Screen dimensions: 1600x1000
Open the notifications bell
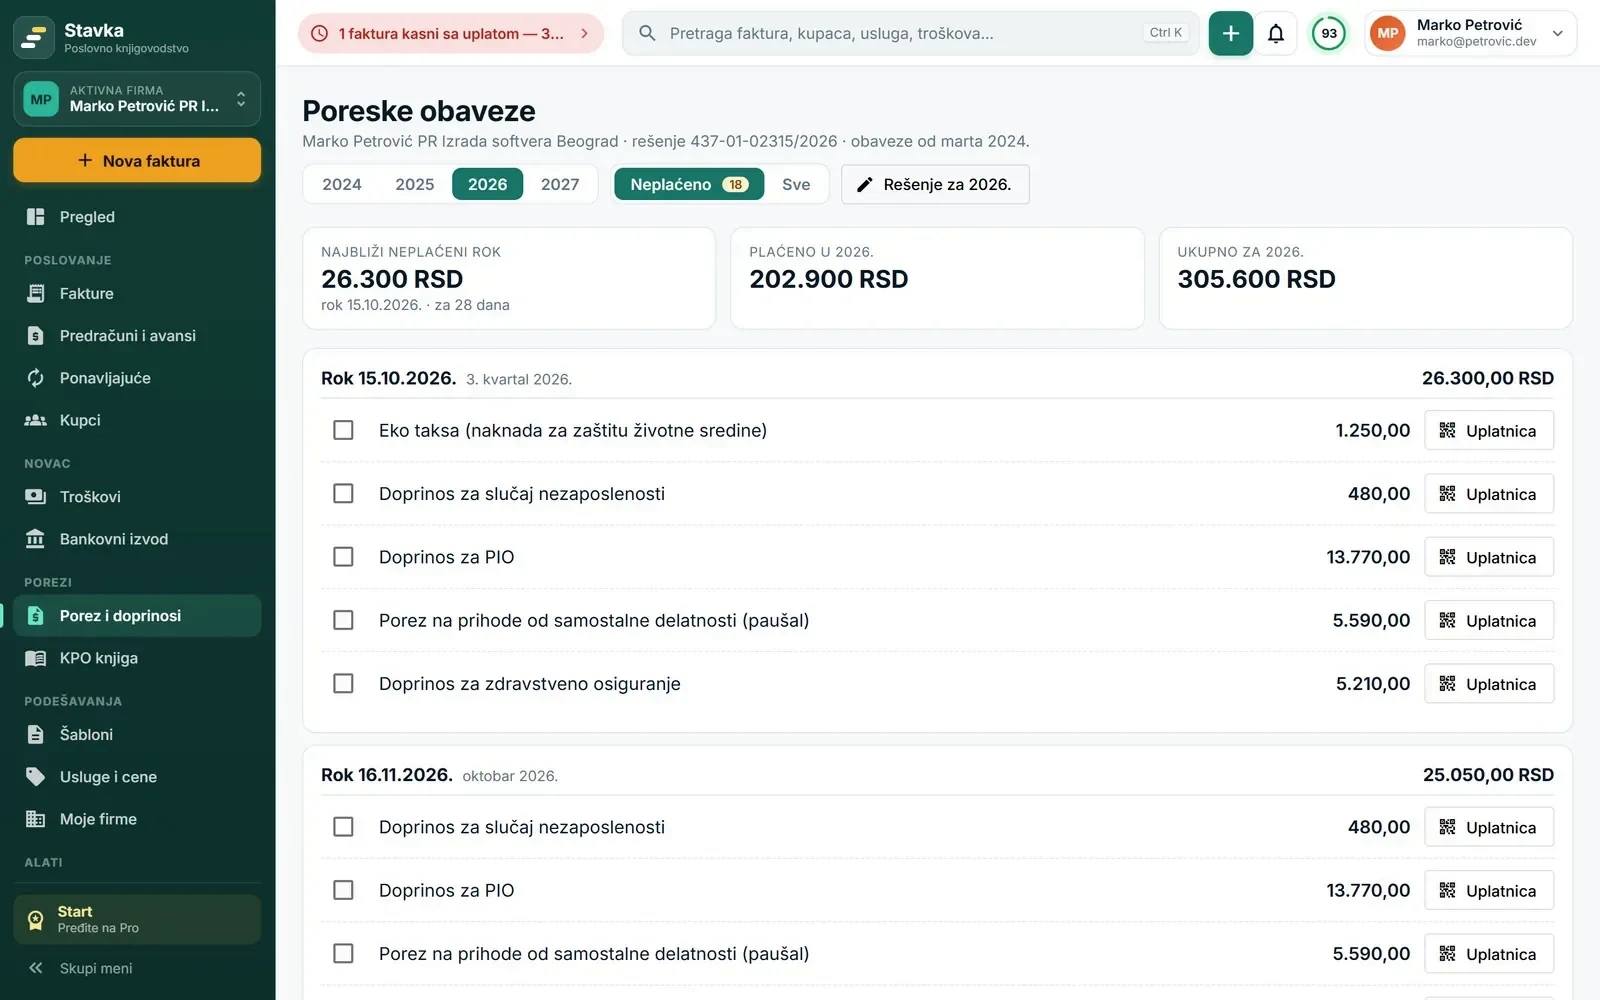pos(1276,33)
